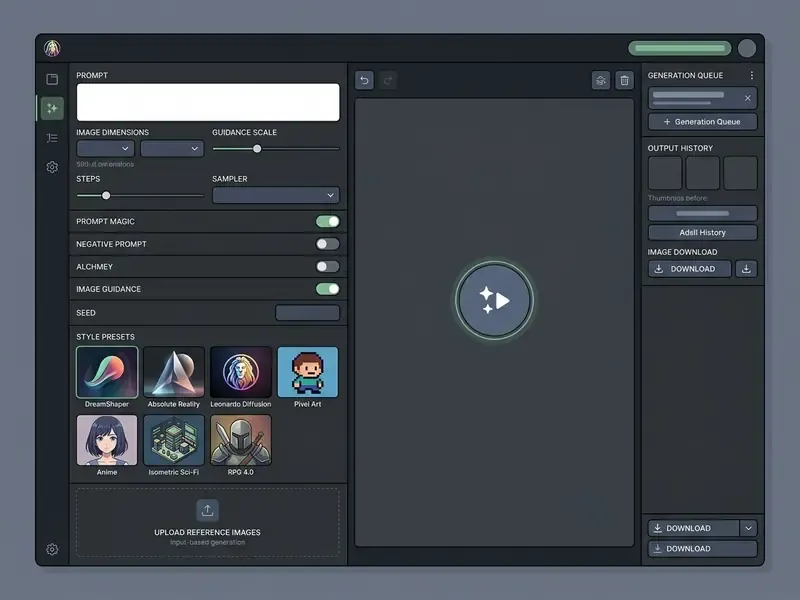Viewport: 800px width, 600px height.
Task: Open third Output History thumbnail
Action: pos(740,173)
